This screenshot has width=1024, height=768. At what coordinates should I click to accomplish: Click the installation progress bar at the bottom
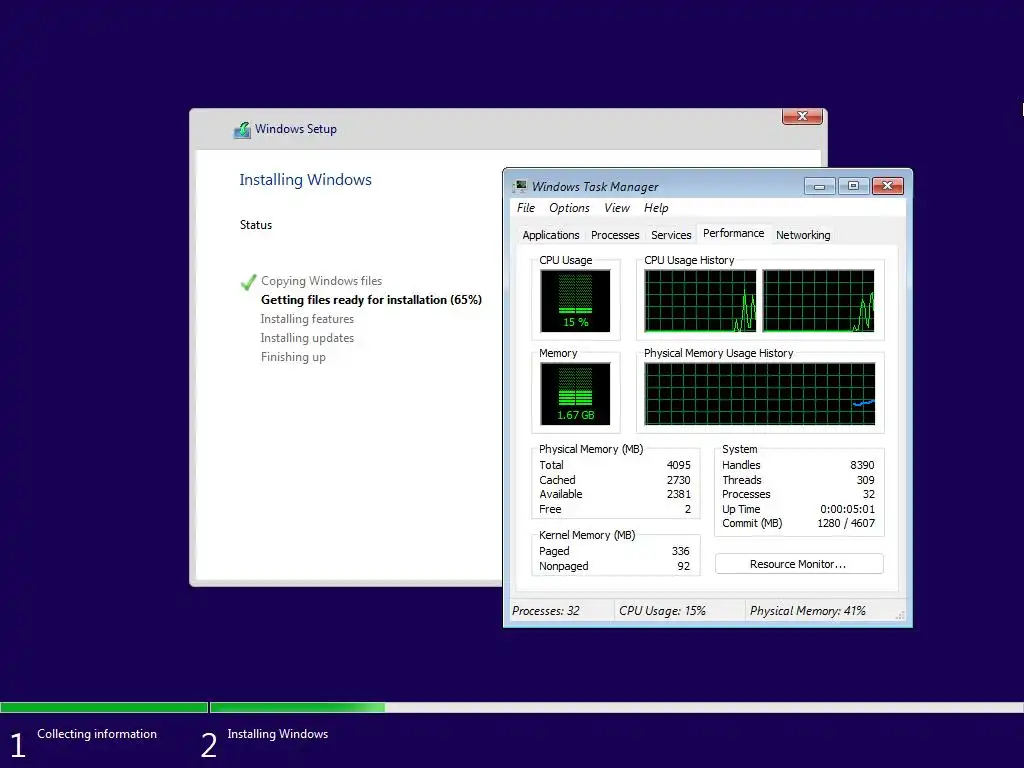tap(512, 707)
